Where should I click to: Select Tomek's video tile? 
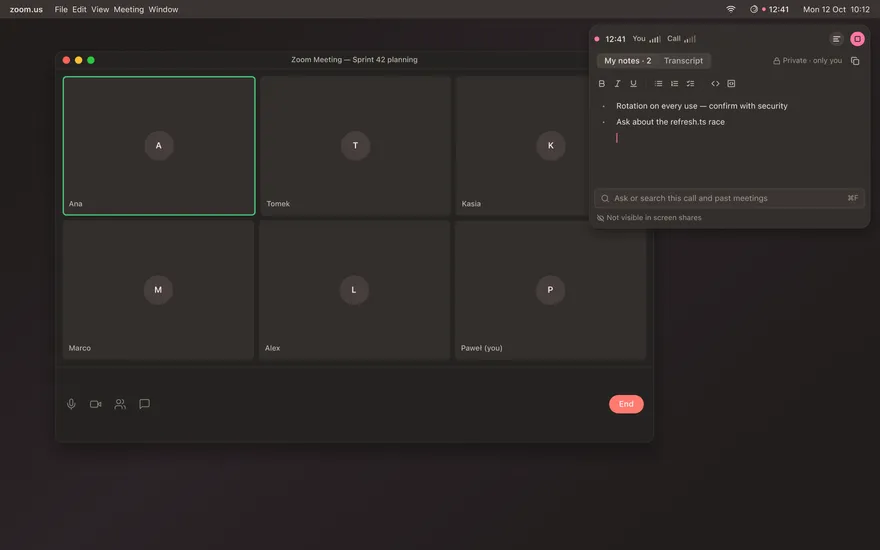(x=355, y=146)
